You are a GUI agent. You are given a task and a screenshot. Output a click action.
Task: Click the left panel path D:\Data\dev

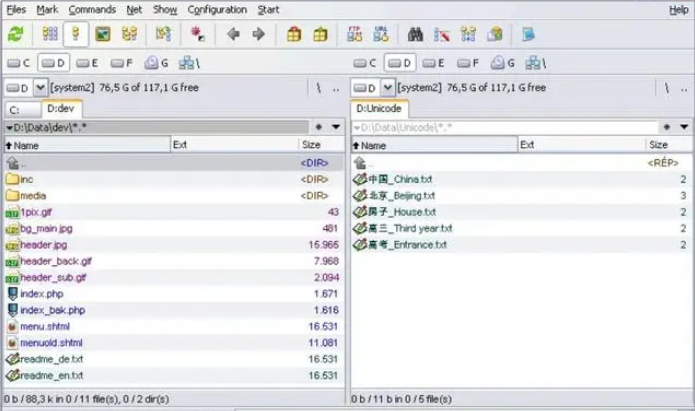(x=157, y=128)
